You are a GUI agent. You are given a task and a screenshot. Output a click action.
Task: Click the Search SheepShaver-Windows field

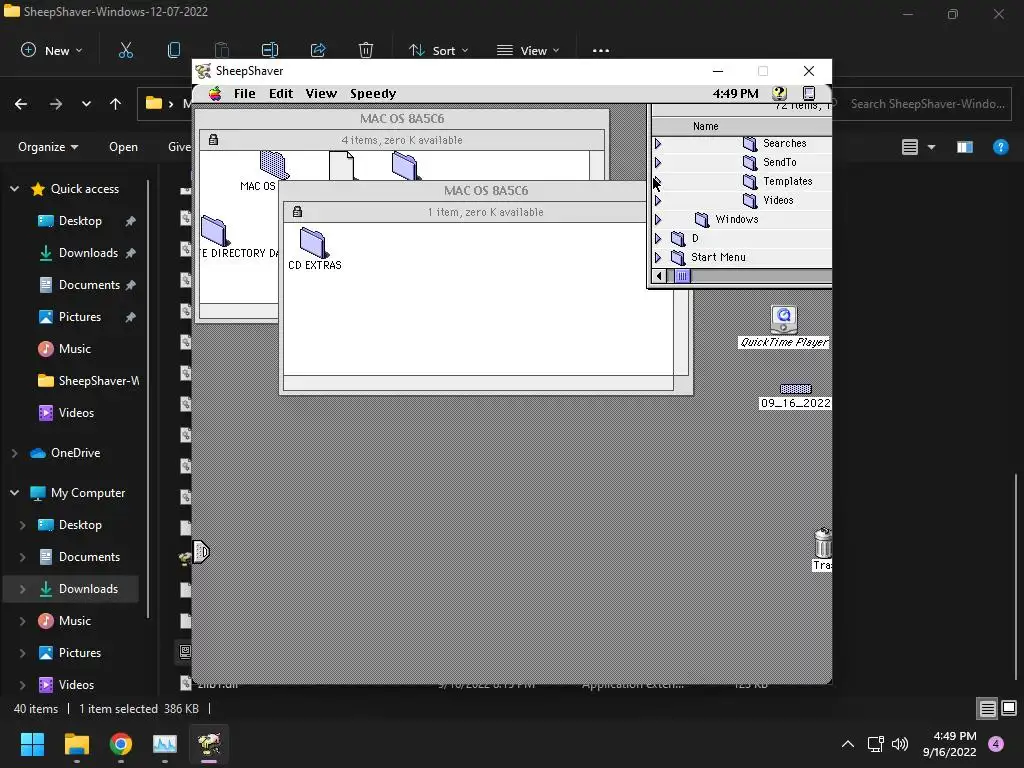click(924, 104)
